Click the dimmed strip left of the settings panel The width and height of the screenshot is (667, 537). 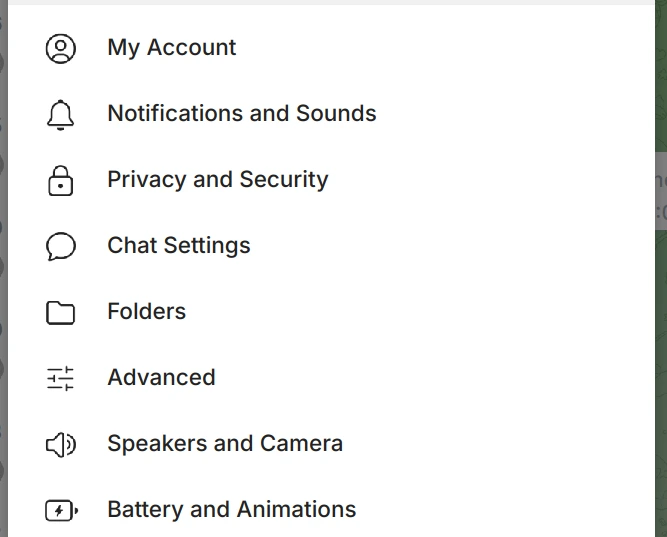(x=4, y=268)
